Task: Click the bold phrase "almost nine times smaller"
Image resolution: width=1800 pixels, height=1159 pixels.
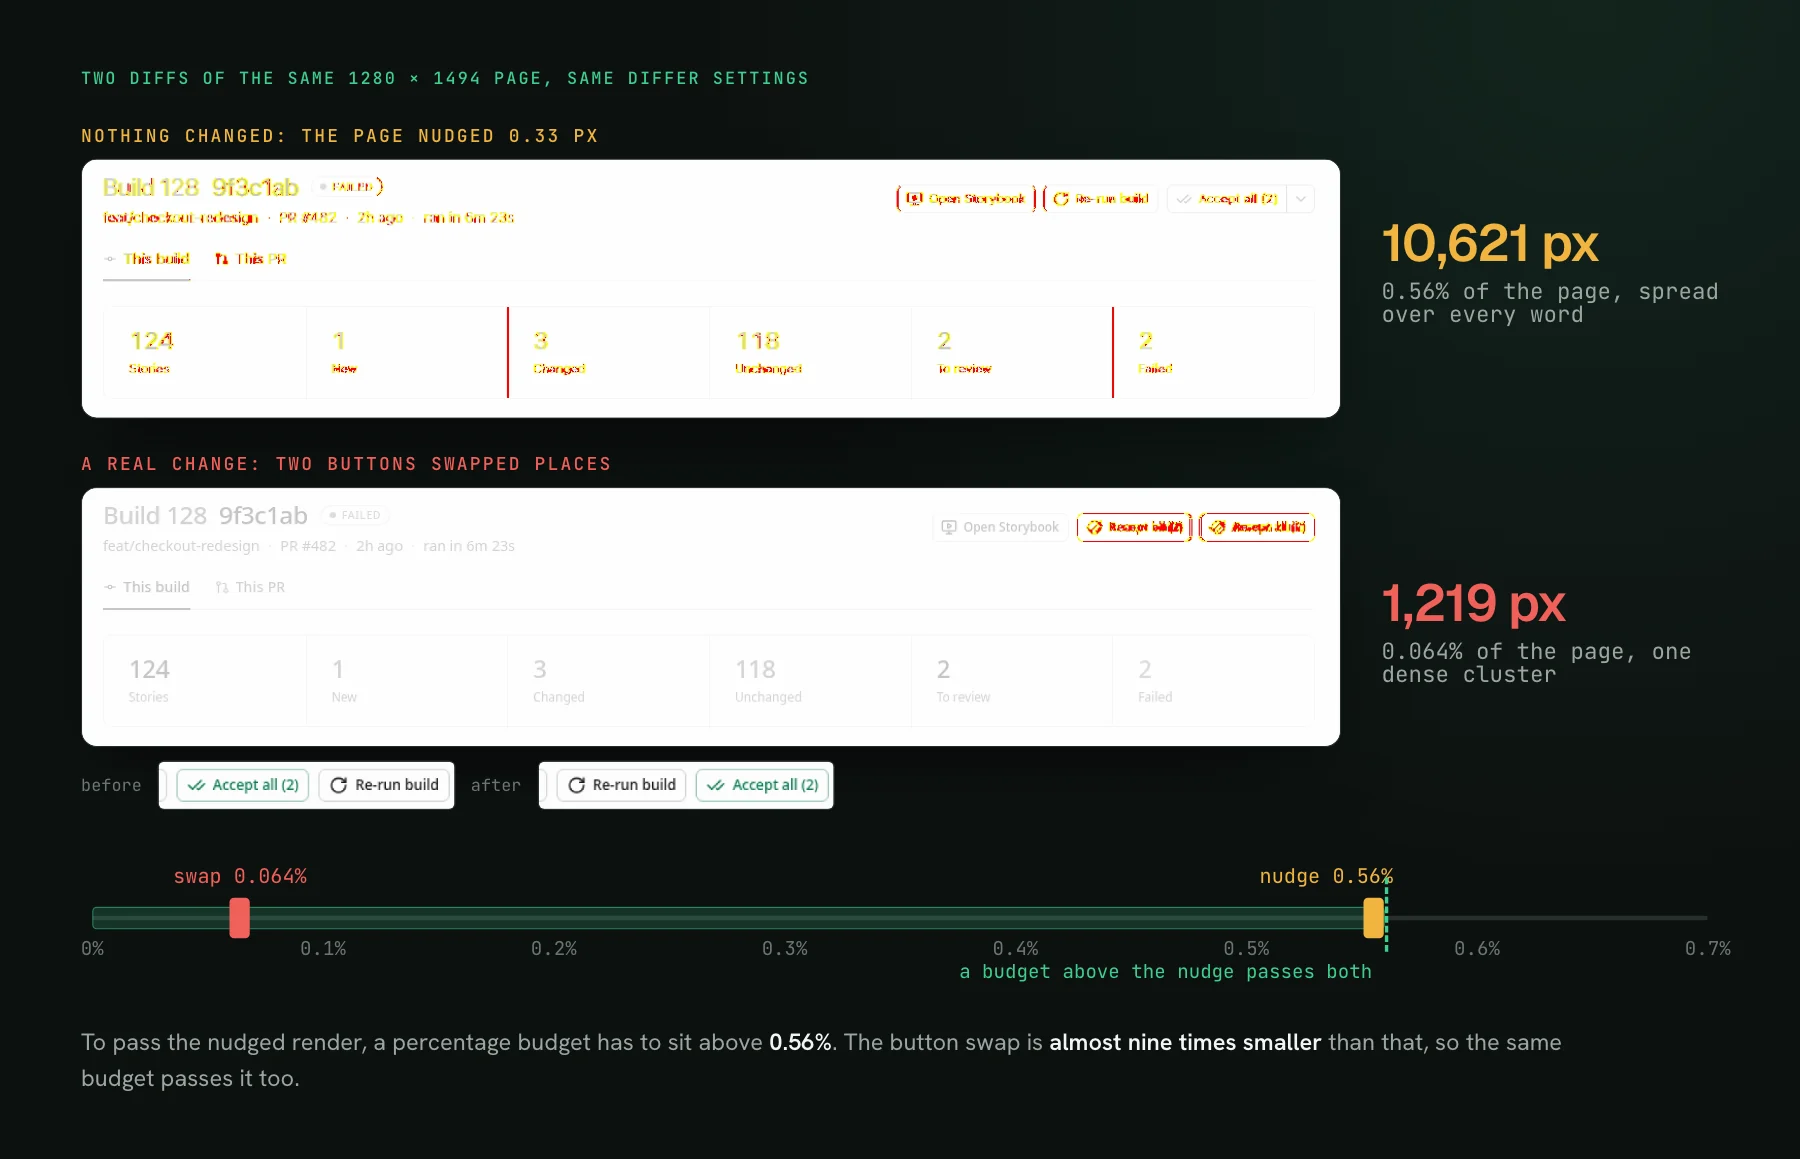Action: tap(1185, 1042)
